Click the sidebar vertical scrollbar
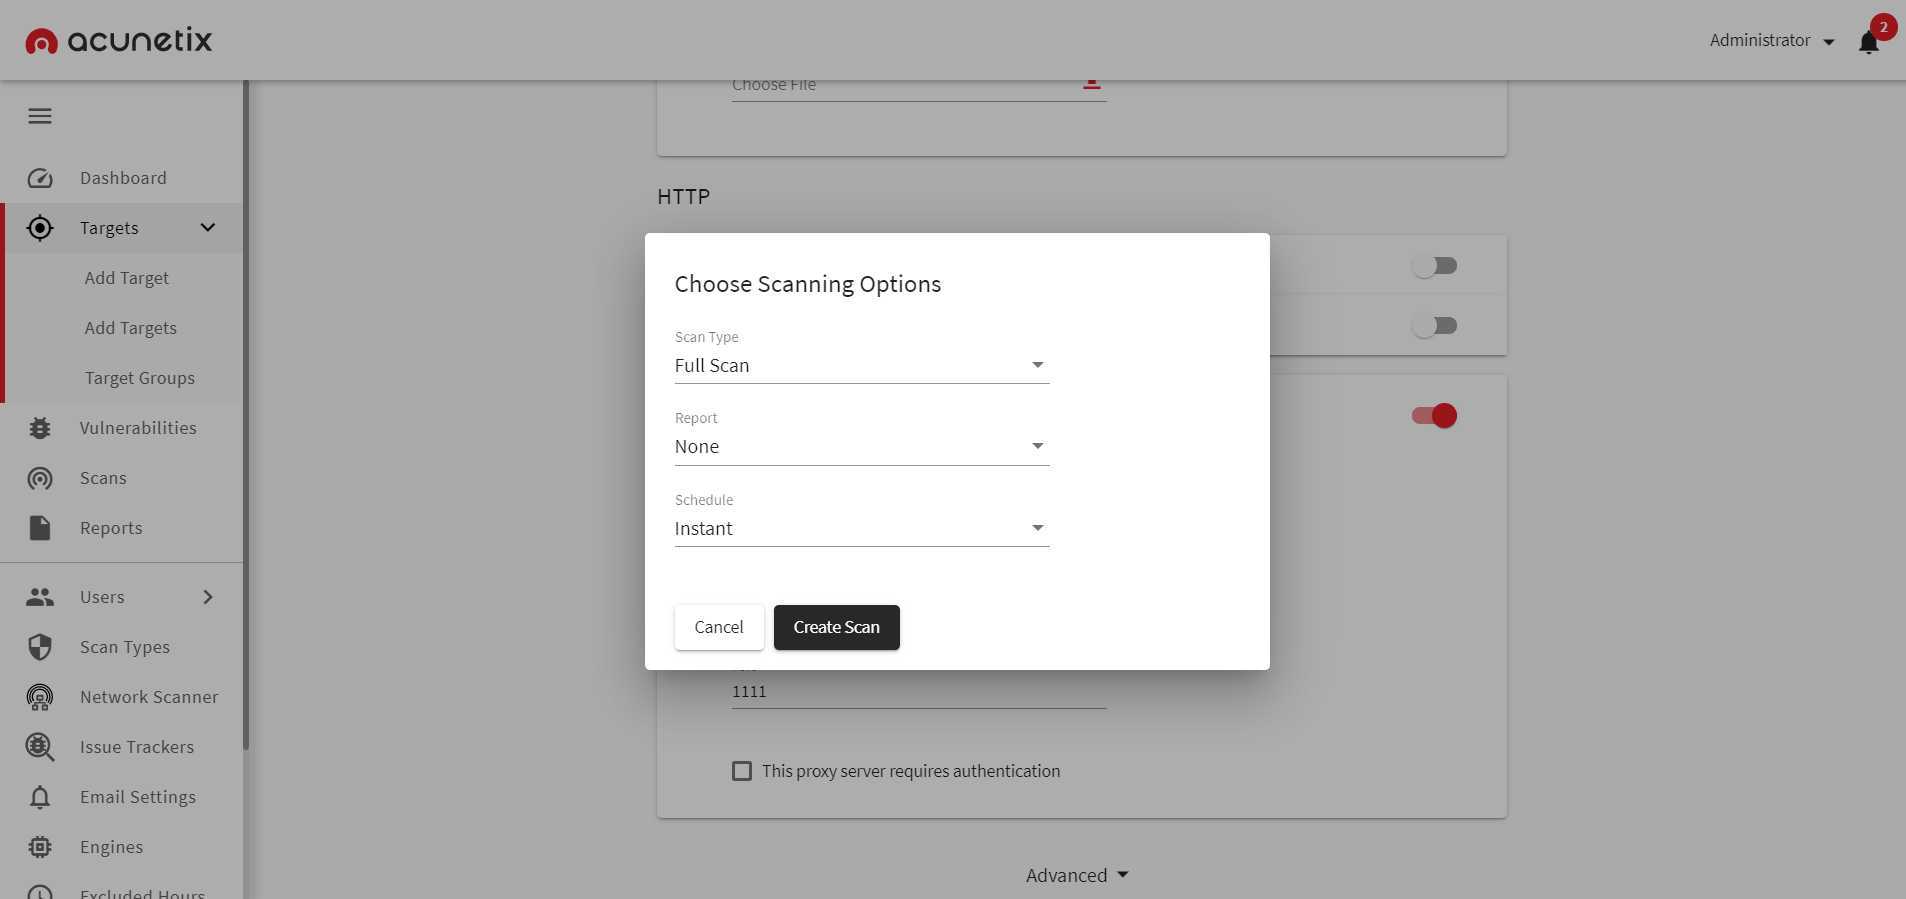This screenshot has width=1906, height=899. [x=246, y=415]
